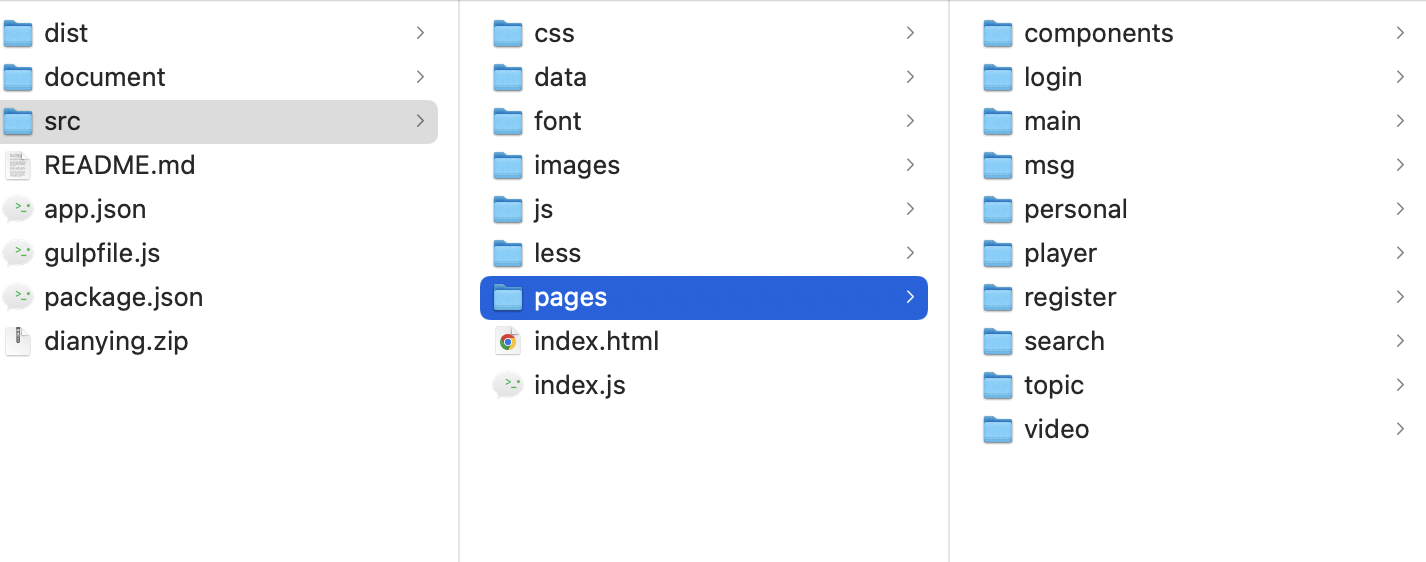Select the app.json file icon
The image size is (1426, 562).
click(x=18, y=209)
